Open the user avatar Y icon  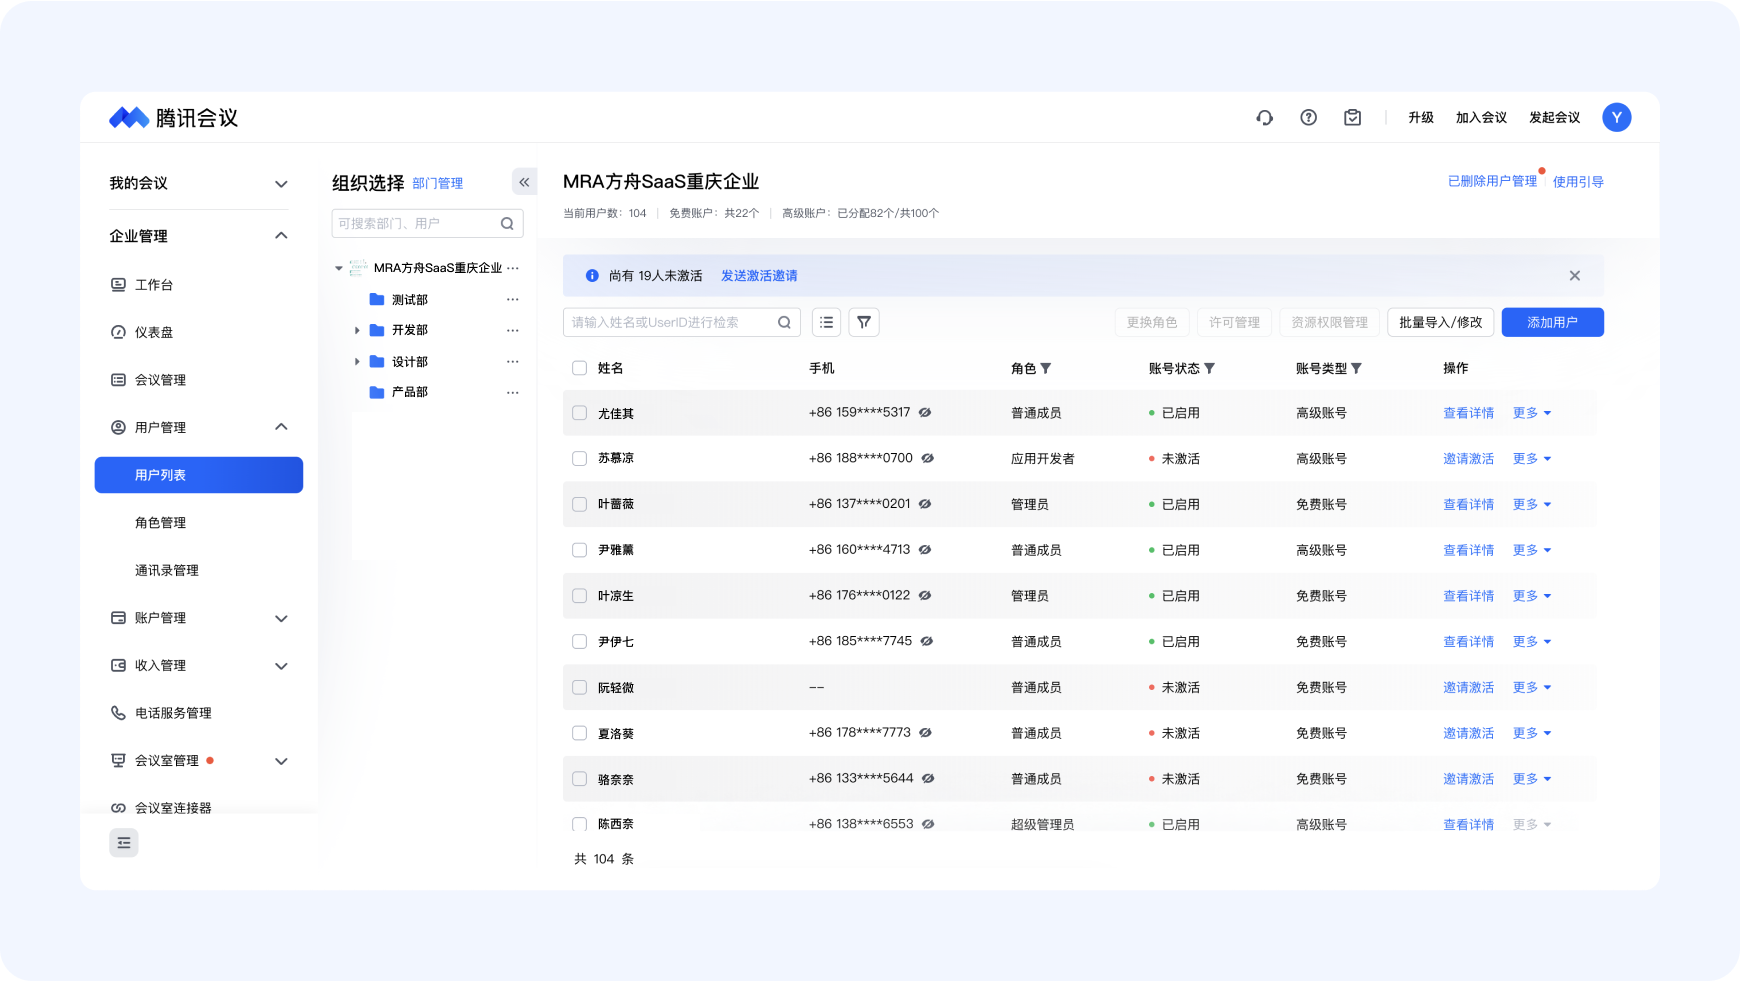click(x=1616, y=118)
